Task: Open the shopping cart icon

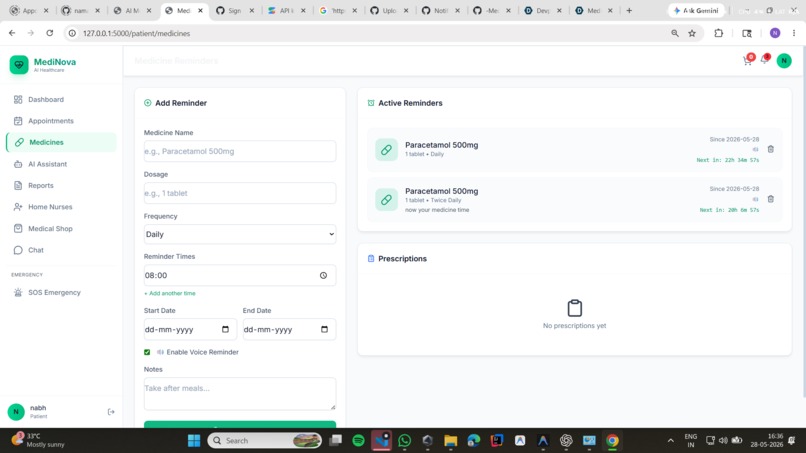Action: tap(747, 61)
